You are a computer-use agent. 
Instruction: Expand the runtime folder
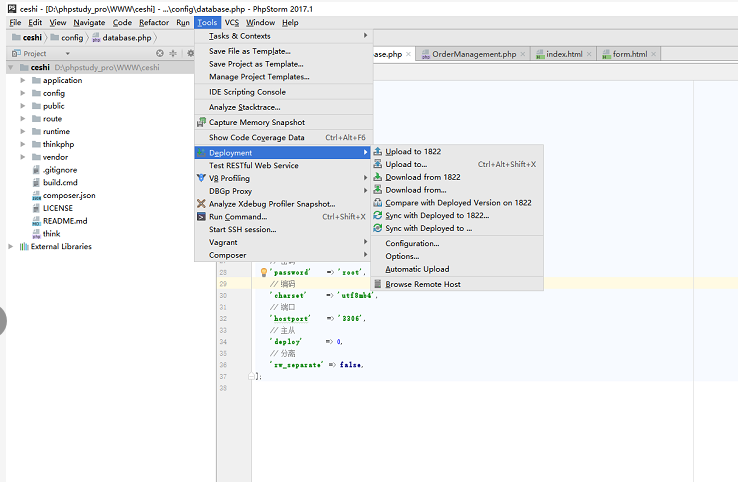22,131
